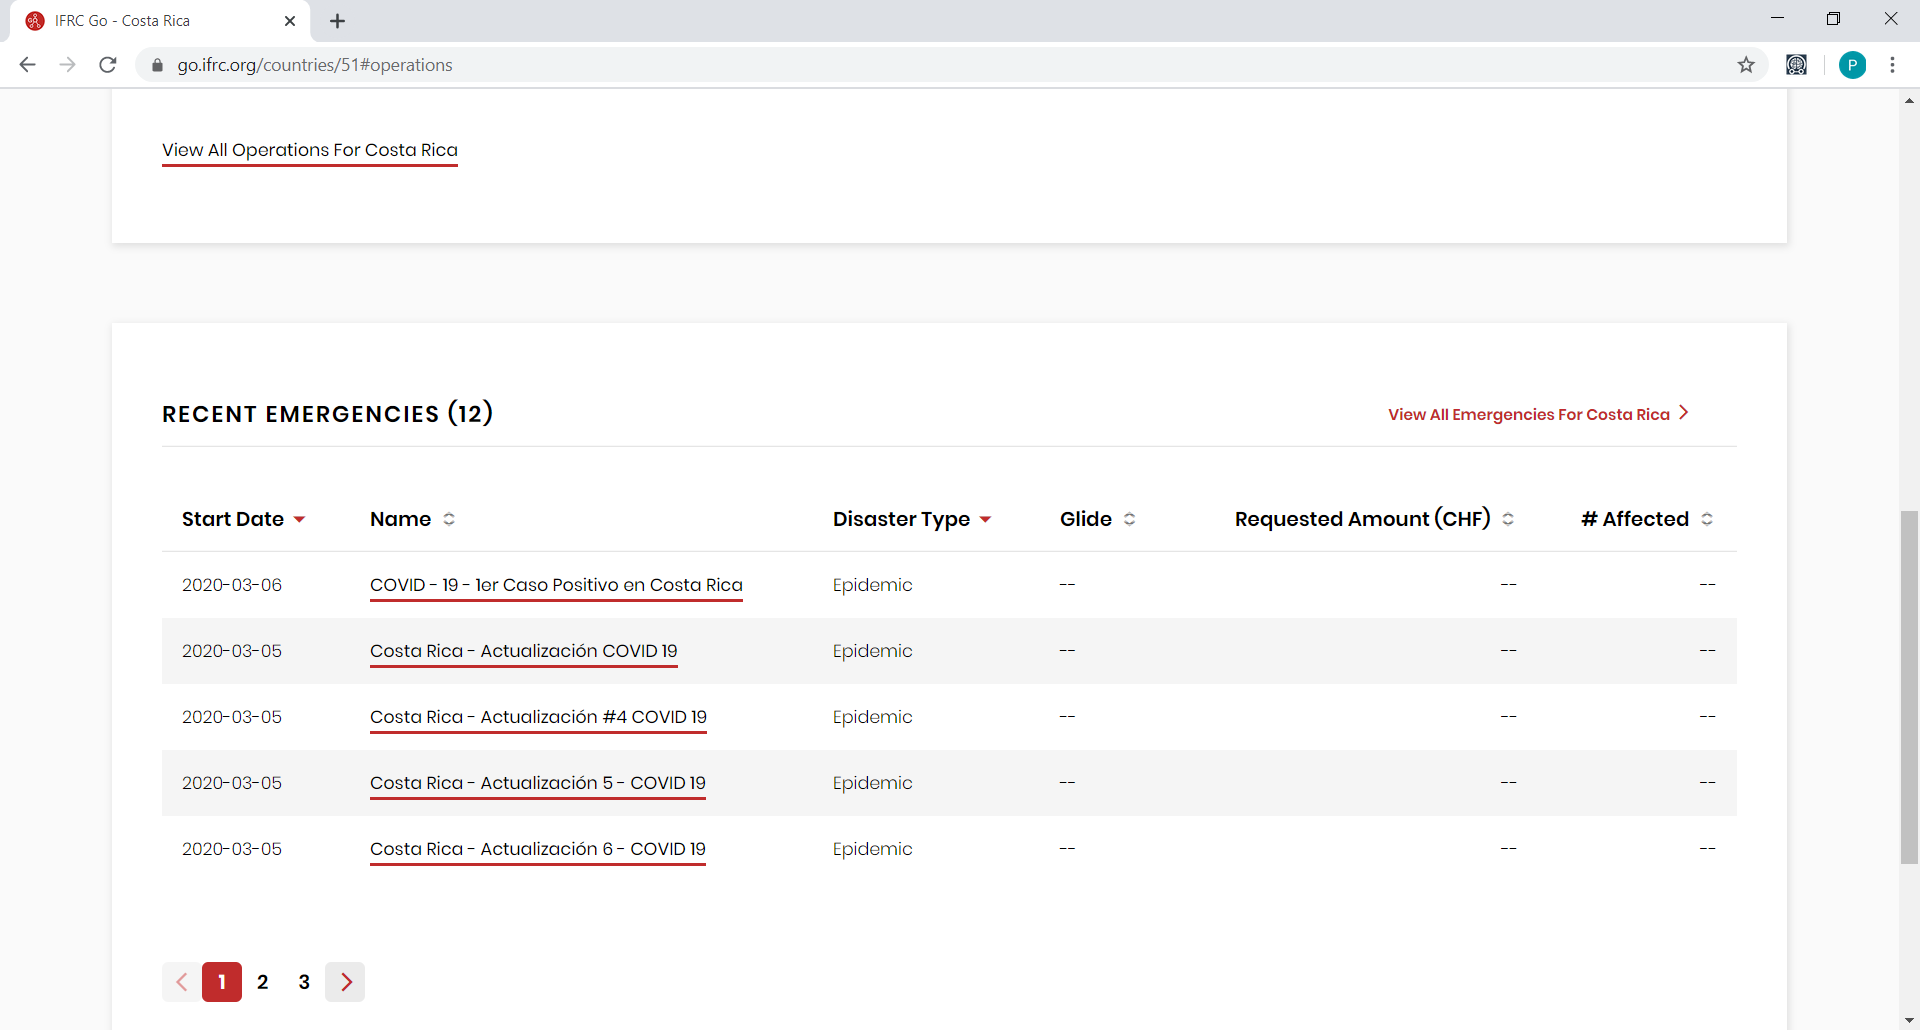1920x1030 pixels.
Task: Open the Chrome three-dot menu
Action: 1893,64
